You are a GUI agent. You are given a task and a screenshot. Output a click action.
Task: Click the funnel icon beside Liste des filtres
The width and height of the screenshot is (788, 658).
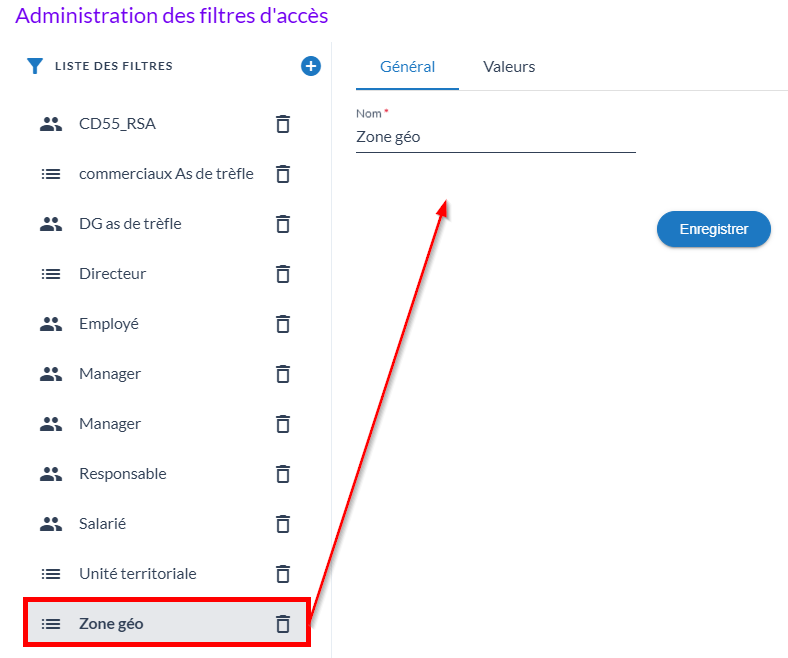[x=35, y=67]
